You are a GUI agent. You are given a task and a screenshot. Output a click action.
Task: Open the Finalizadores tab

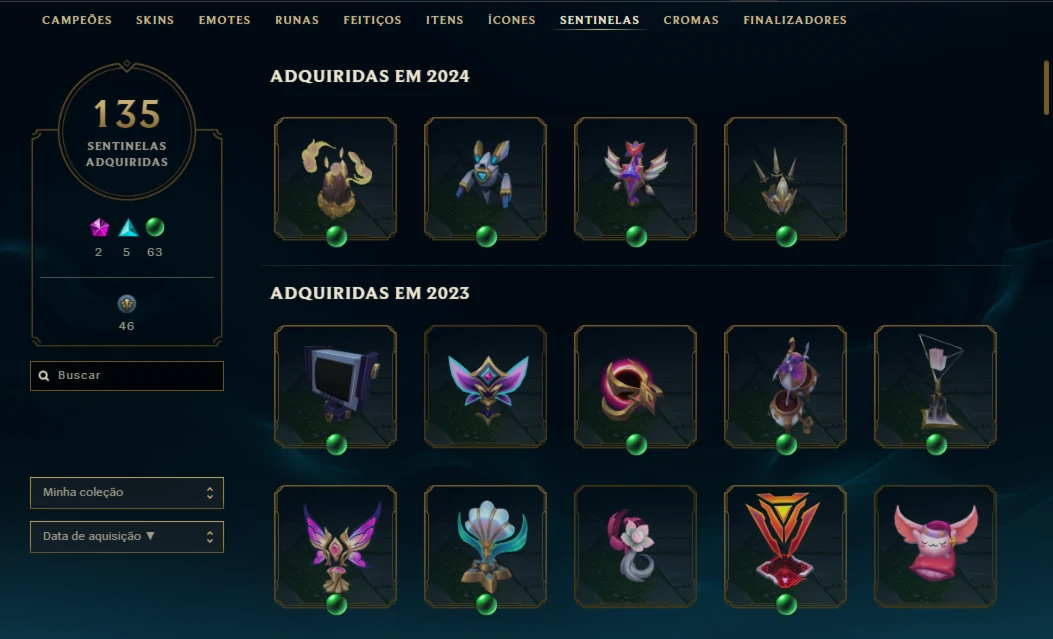click(795, 20)
